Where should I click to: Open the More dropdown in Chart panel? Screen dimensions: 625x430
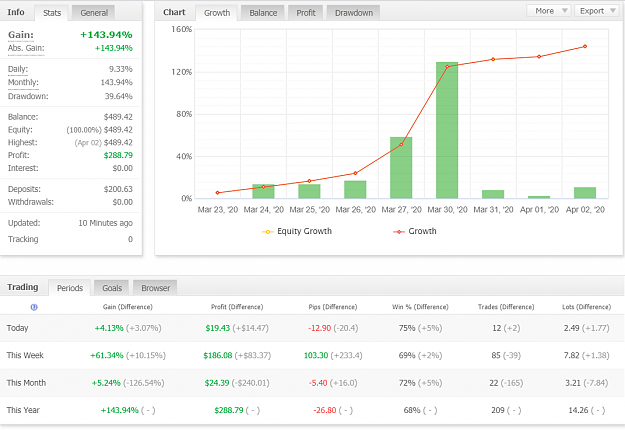[x=549, y=11]
